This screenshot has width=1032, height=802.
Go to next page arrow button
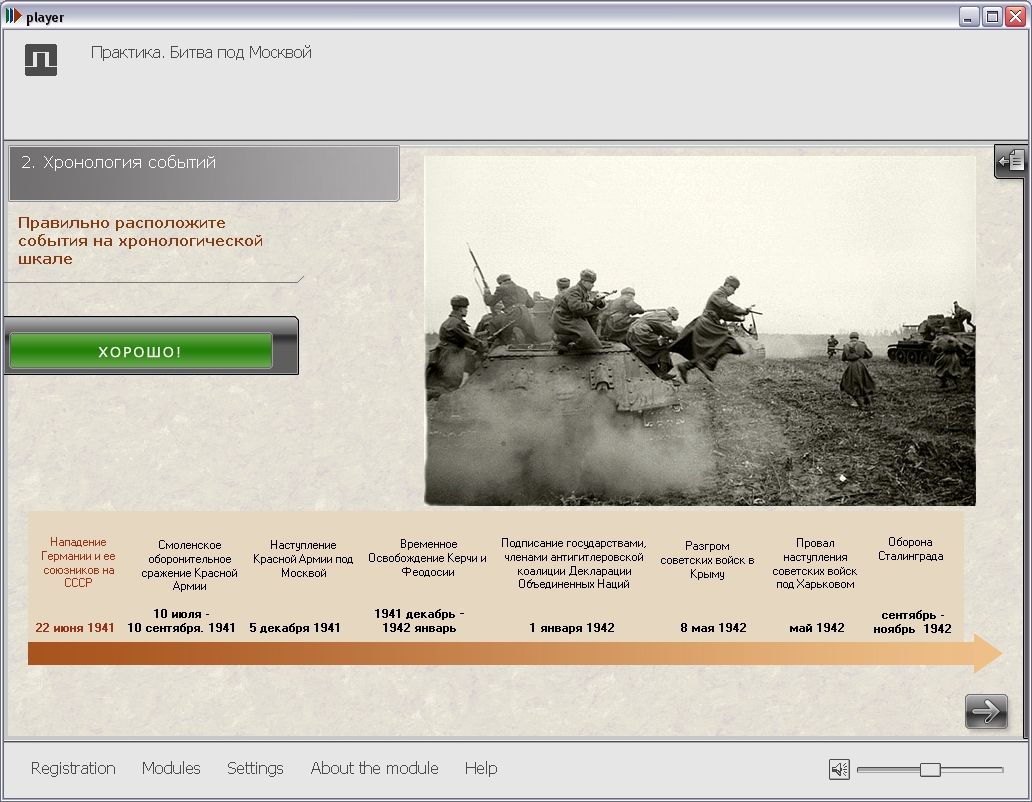pyautogui.click(x=986, y=711)
